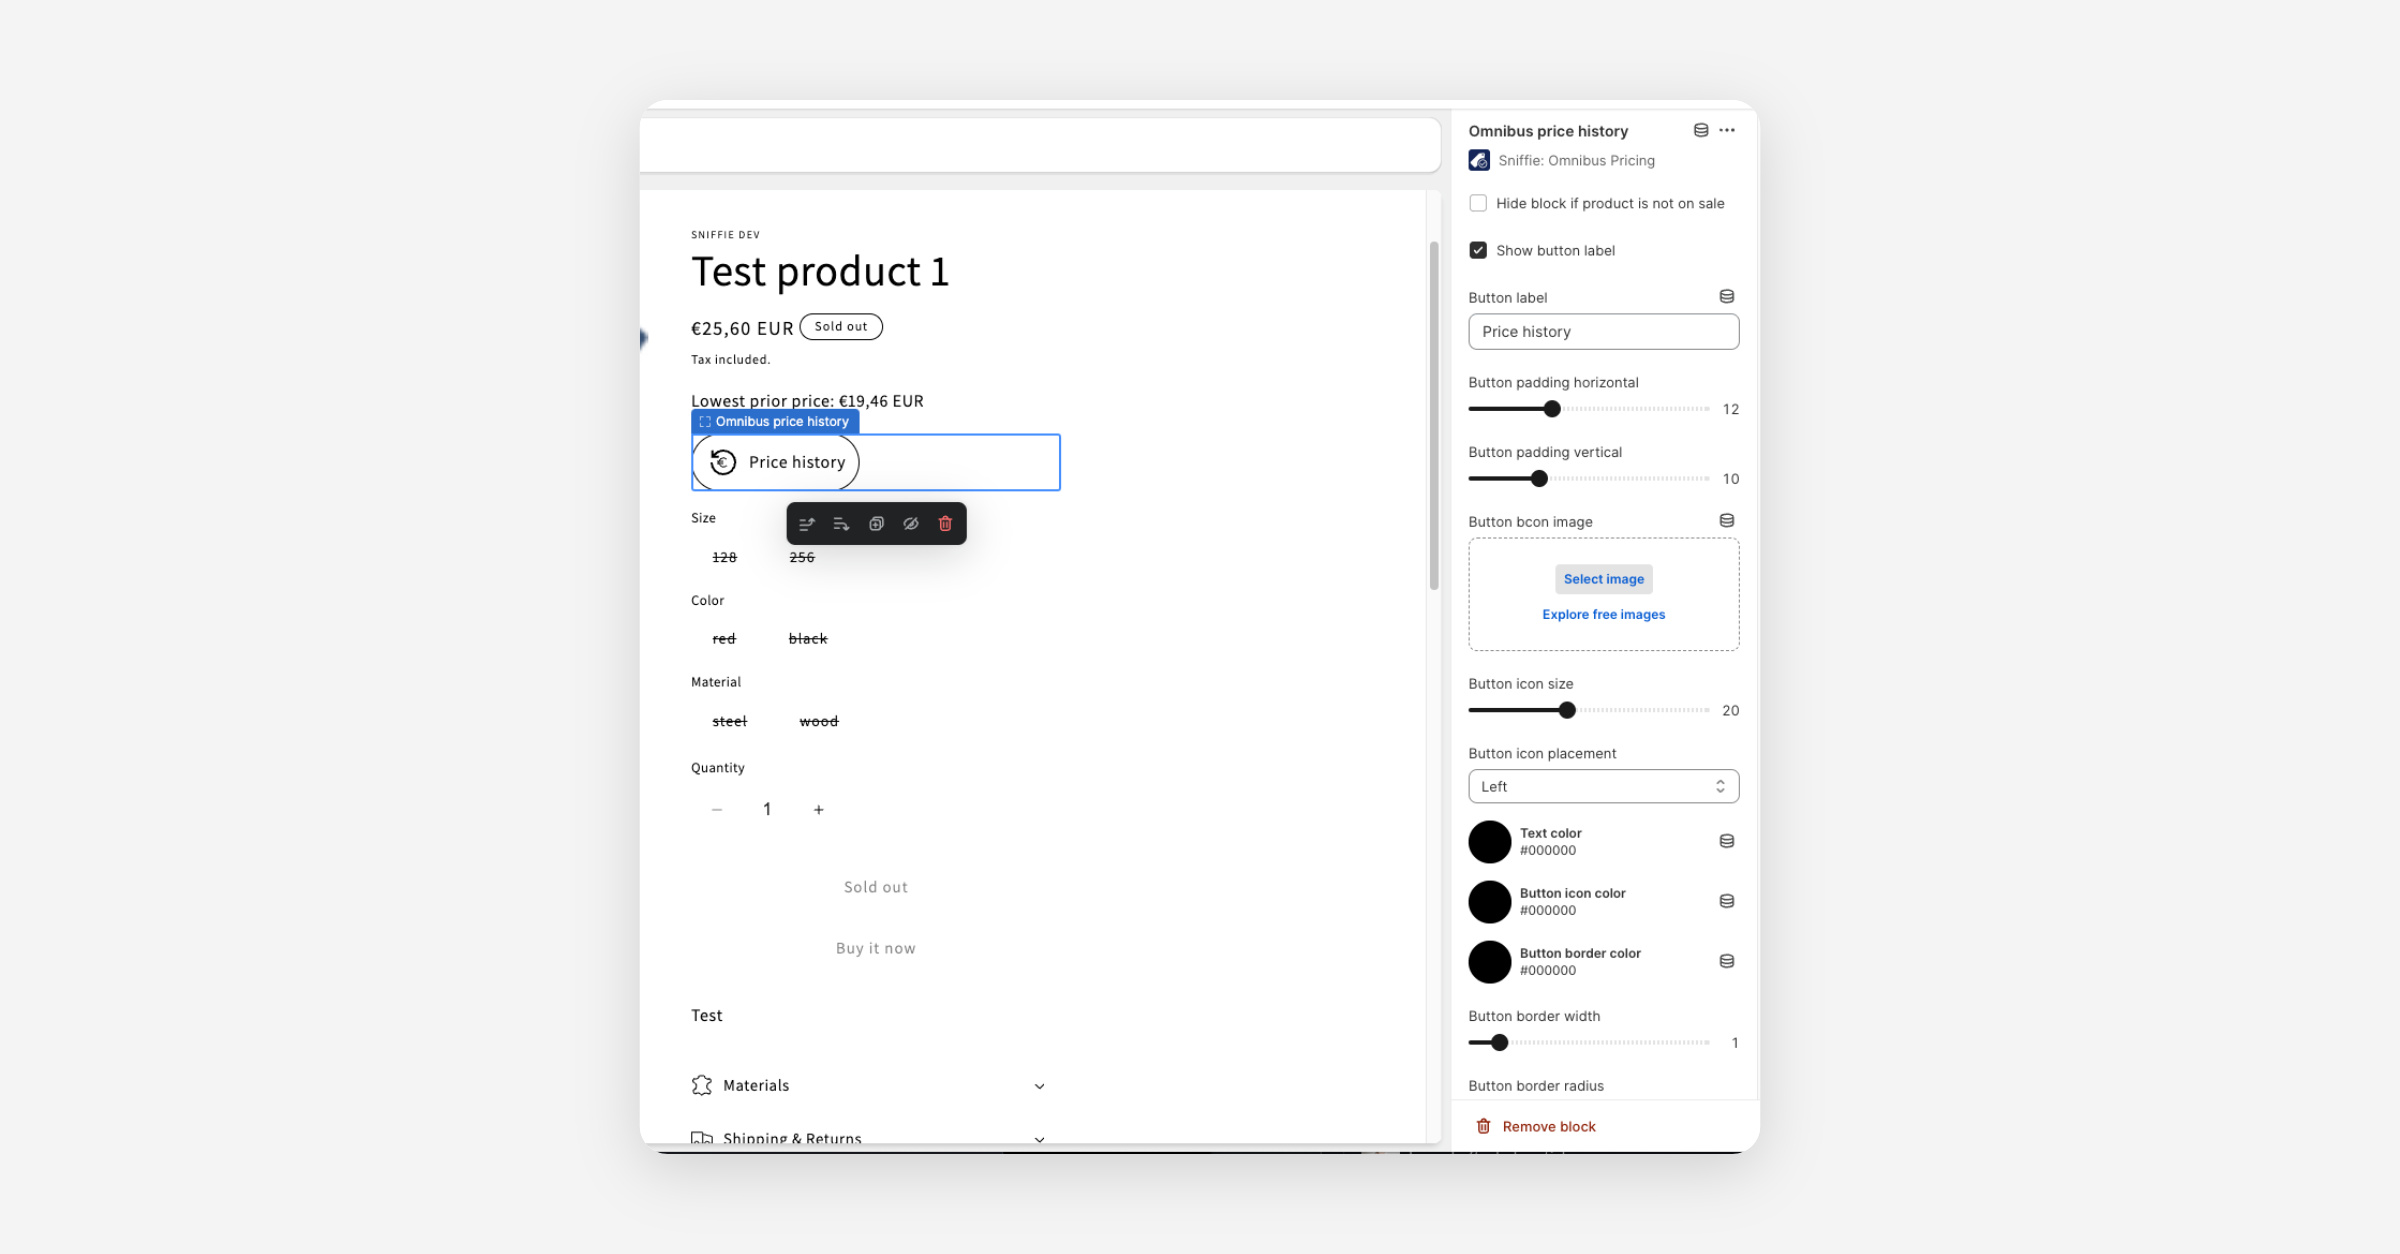Duplicate the Omnibus price history block
Viewport: 2400px width, 1254px height.
(876, 524)
